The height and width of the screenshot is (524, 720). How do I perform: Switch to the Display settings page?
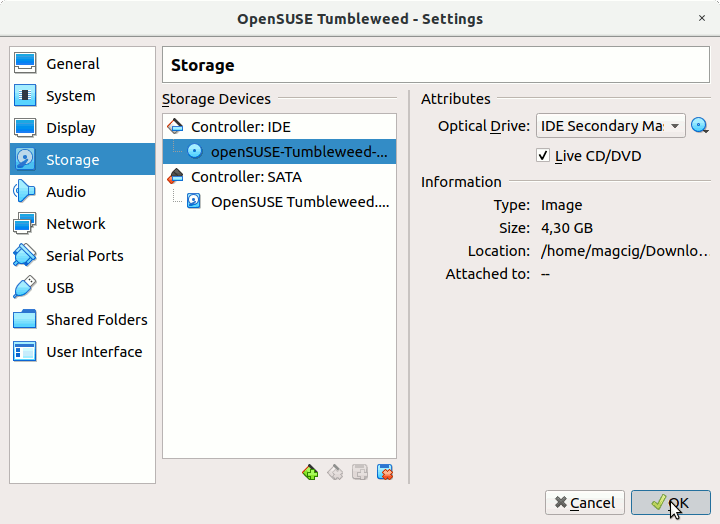click(x=82, y=128)
